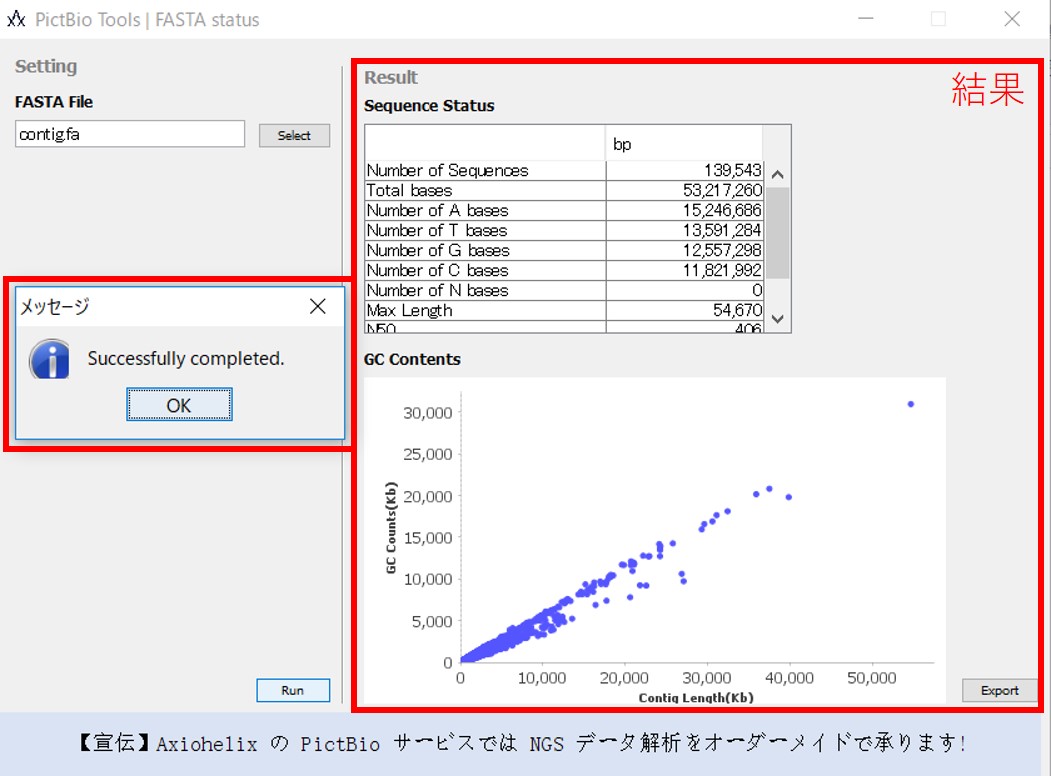Image resolution: width=1051 pixels, height=776 pixels.
Task: Click the bp column header
Action: click(x=684, y=145)
